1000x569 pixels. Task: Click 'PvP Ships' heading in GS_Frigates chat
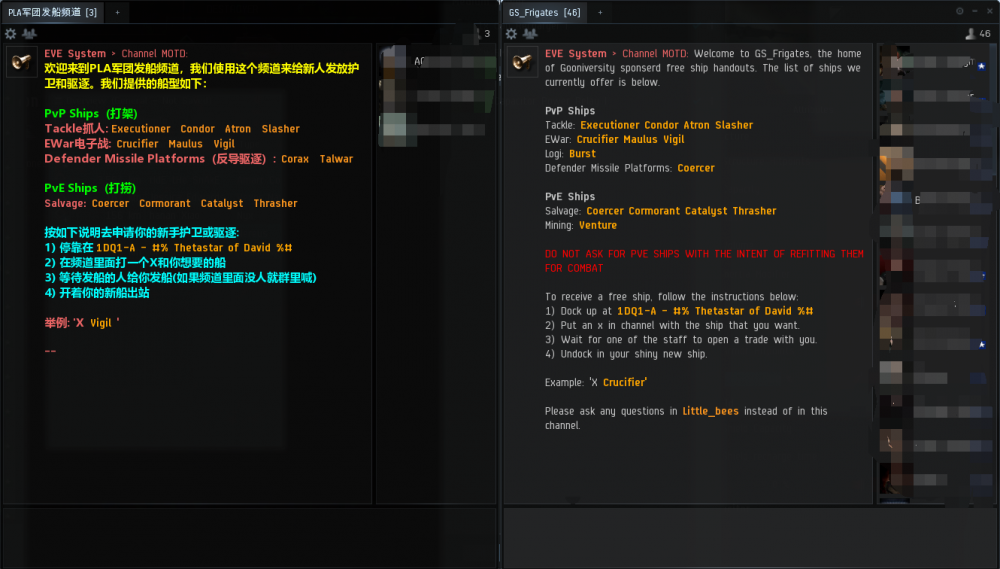(x=570, y=111)
